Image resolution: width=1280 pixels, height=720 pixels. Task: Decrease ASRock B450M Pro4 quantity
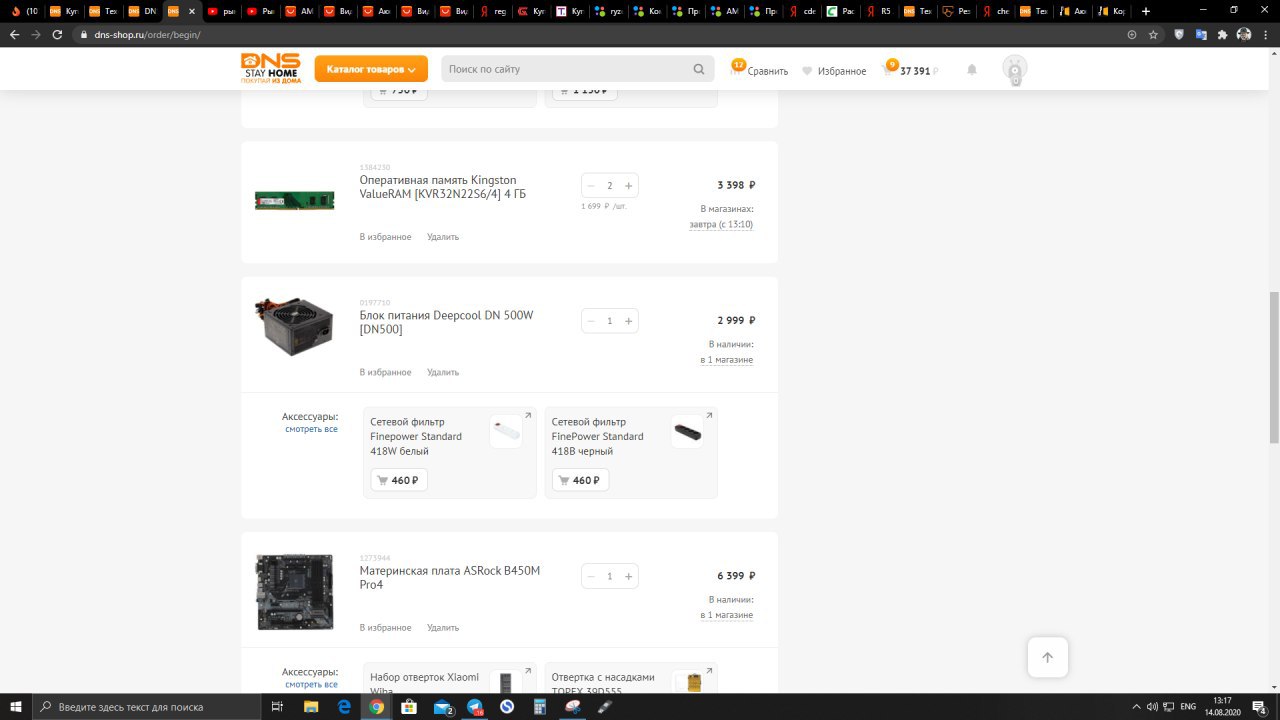tap(591, 576)
